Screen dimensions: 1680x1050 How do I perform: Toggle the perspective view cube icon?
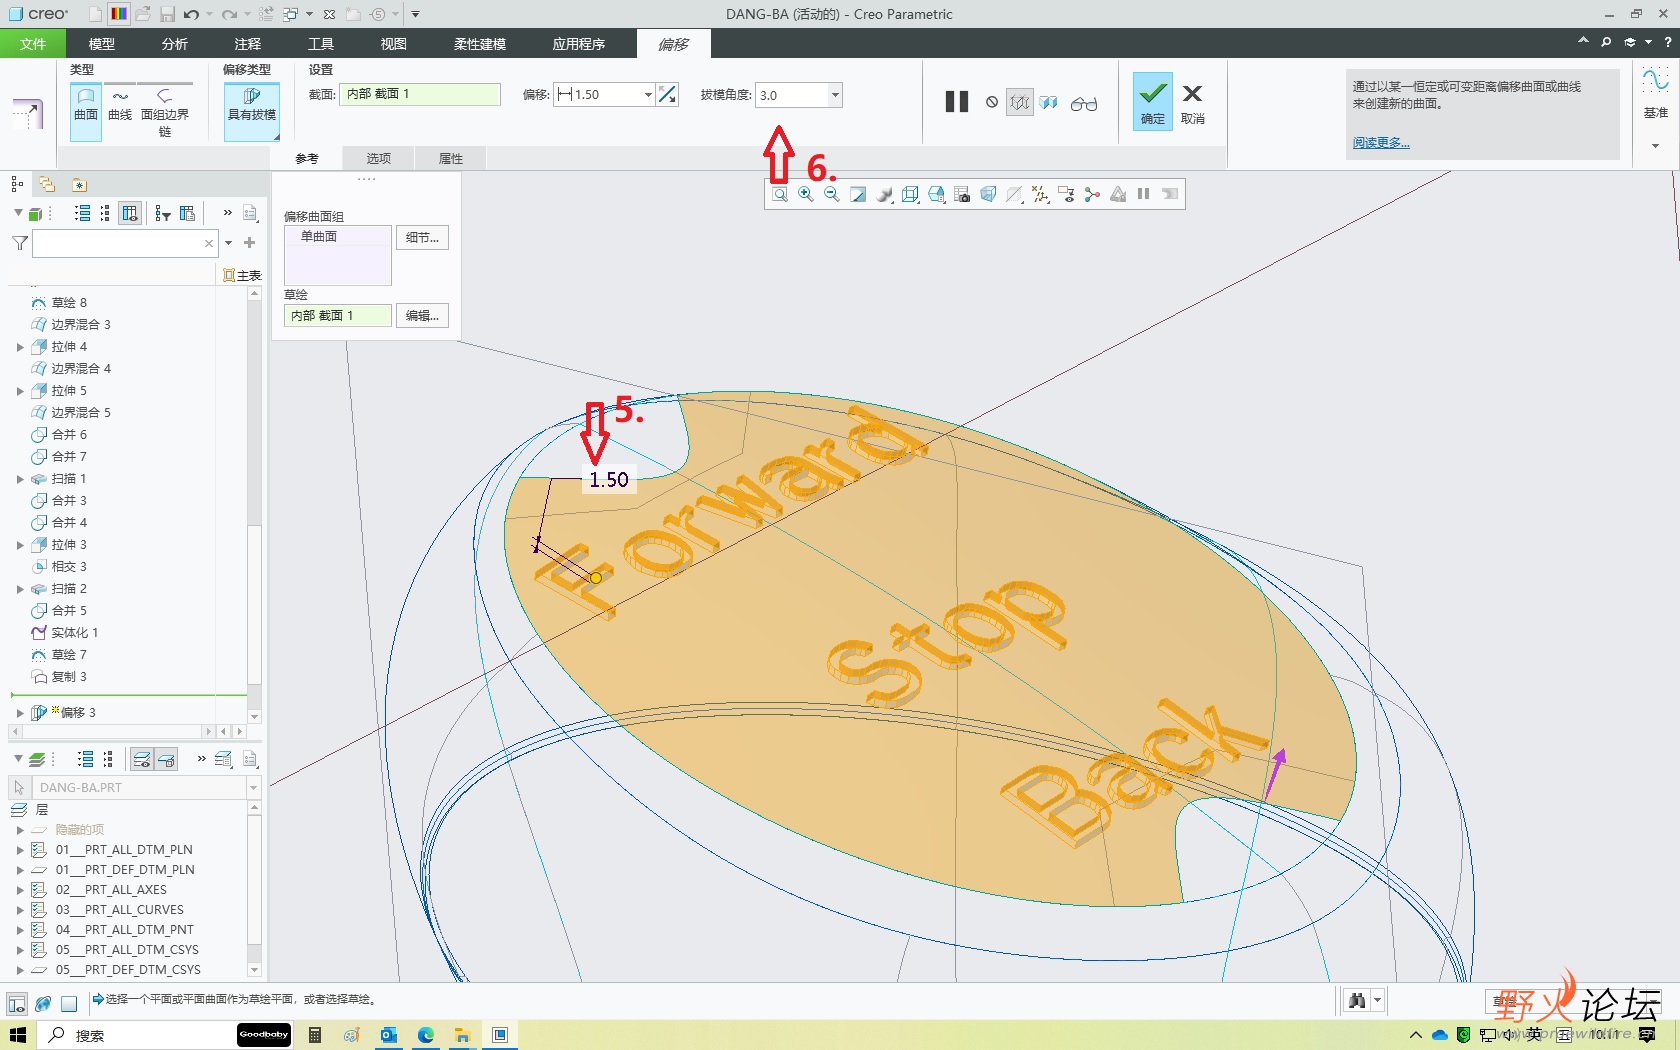988,194
